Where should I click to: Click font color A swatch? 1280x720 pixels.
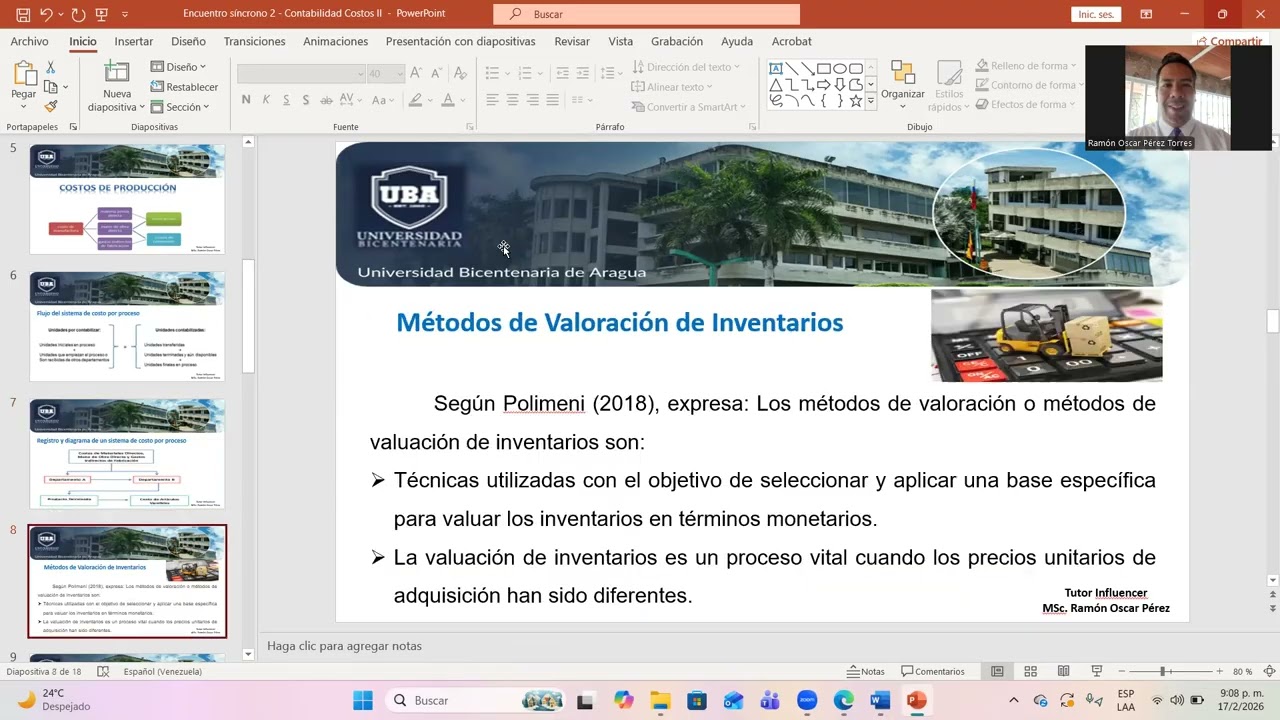[x=449, y=100]
